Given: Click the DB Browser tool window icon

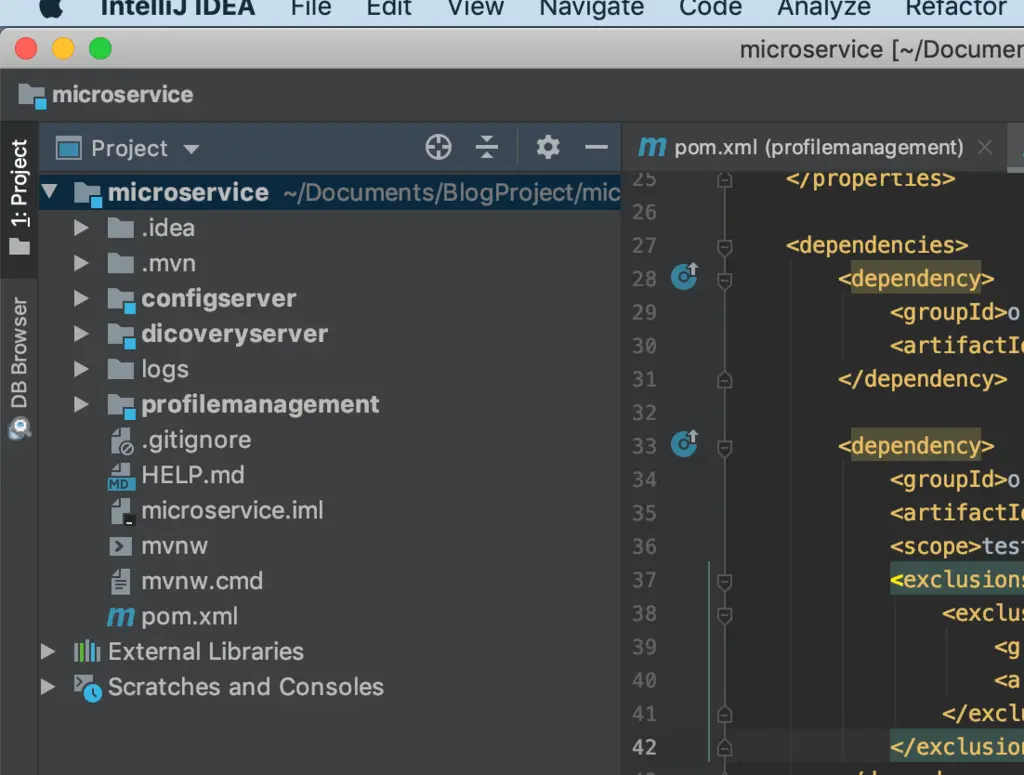Looking at the screenshot, I should pyautogui.click(x=20, y=429).
